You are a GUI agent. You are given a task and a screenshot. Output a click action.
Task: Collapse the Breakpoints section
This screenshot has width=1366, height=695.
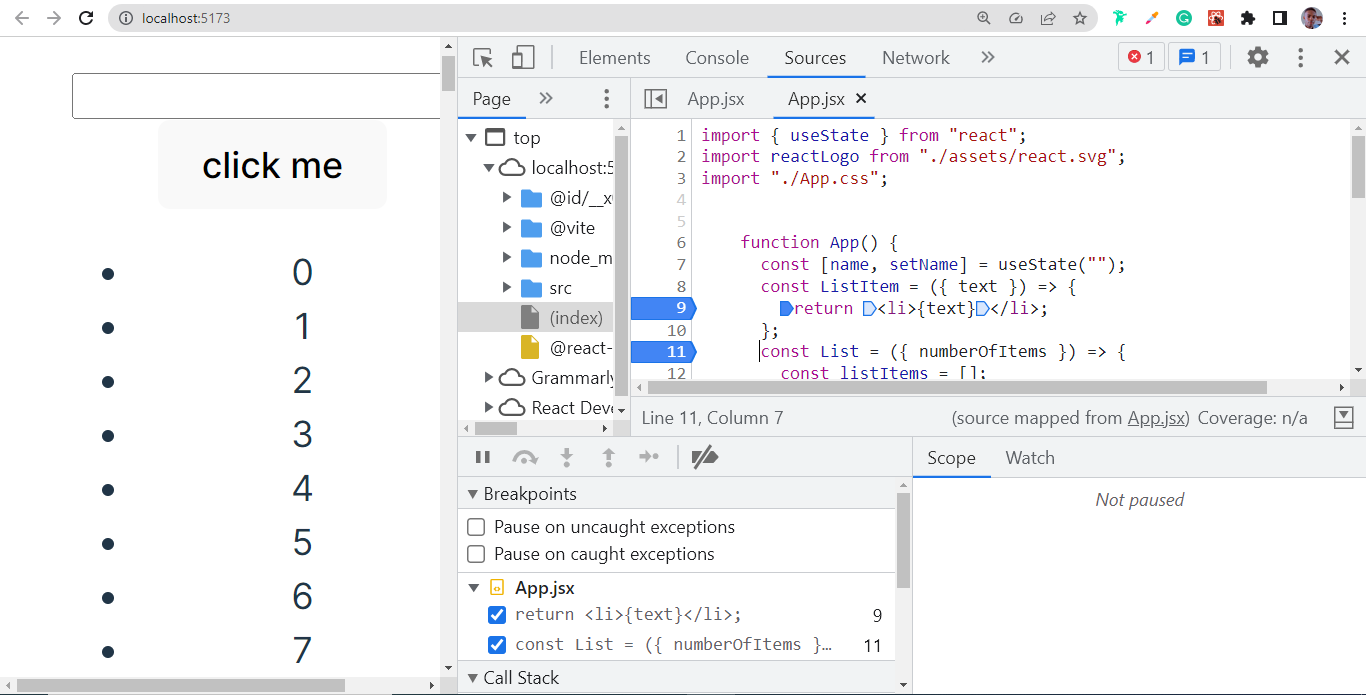(x=473, y=494)
